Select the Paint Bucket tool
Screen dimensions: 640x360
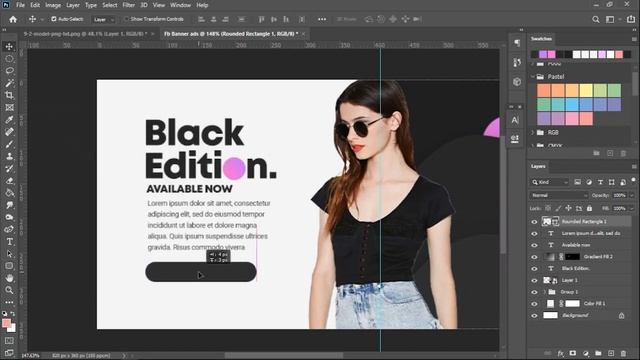pyautogui.click(x=9, y=193)
